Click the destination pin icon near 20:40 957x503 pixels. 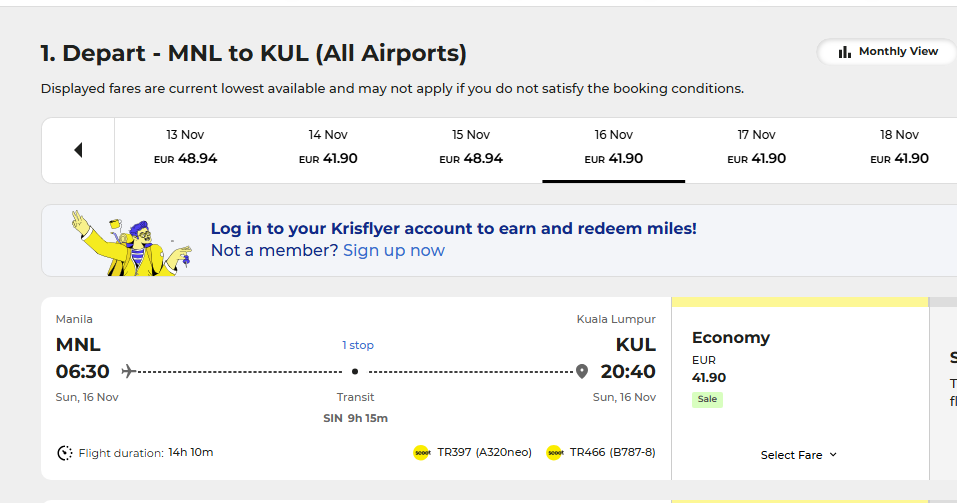(582, 371)
